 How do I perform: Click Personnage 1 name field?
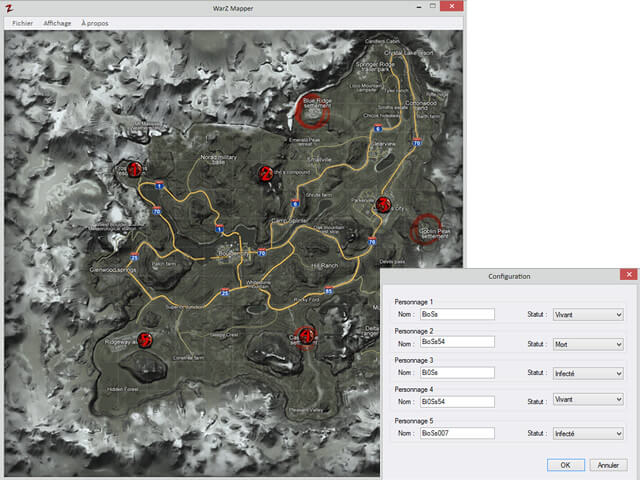457,314
